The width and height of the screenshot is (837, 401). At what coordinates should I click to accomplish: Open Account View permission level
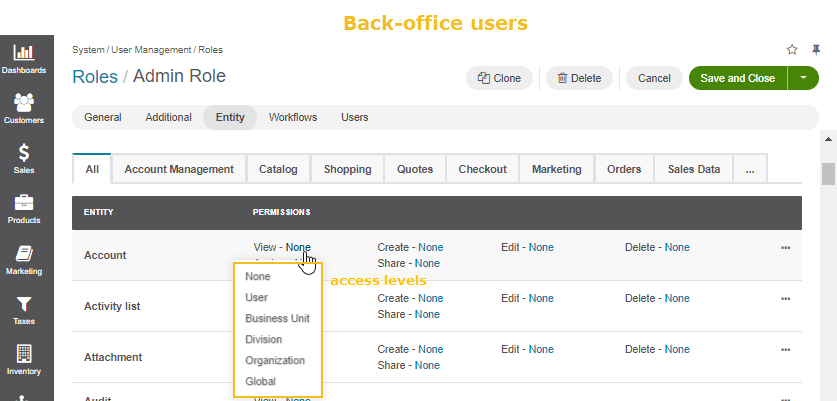coord(298,247)
